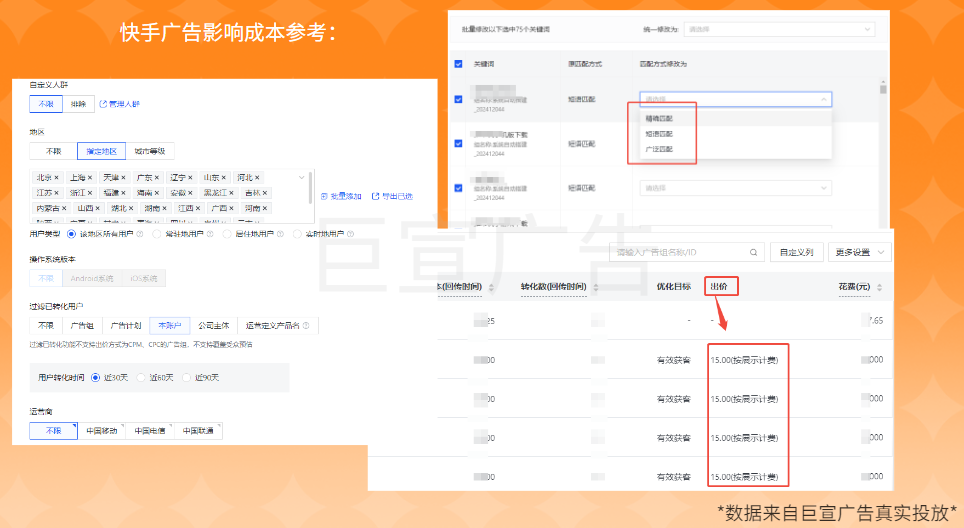Image resolution: width=964 pixels, height=528 pixels.
Task: Click the 自定义列 button
Action: (x=796, y=253)
